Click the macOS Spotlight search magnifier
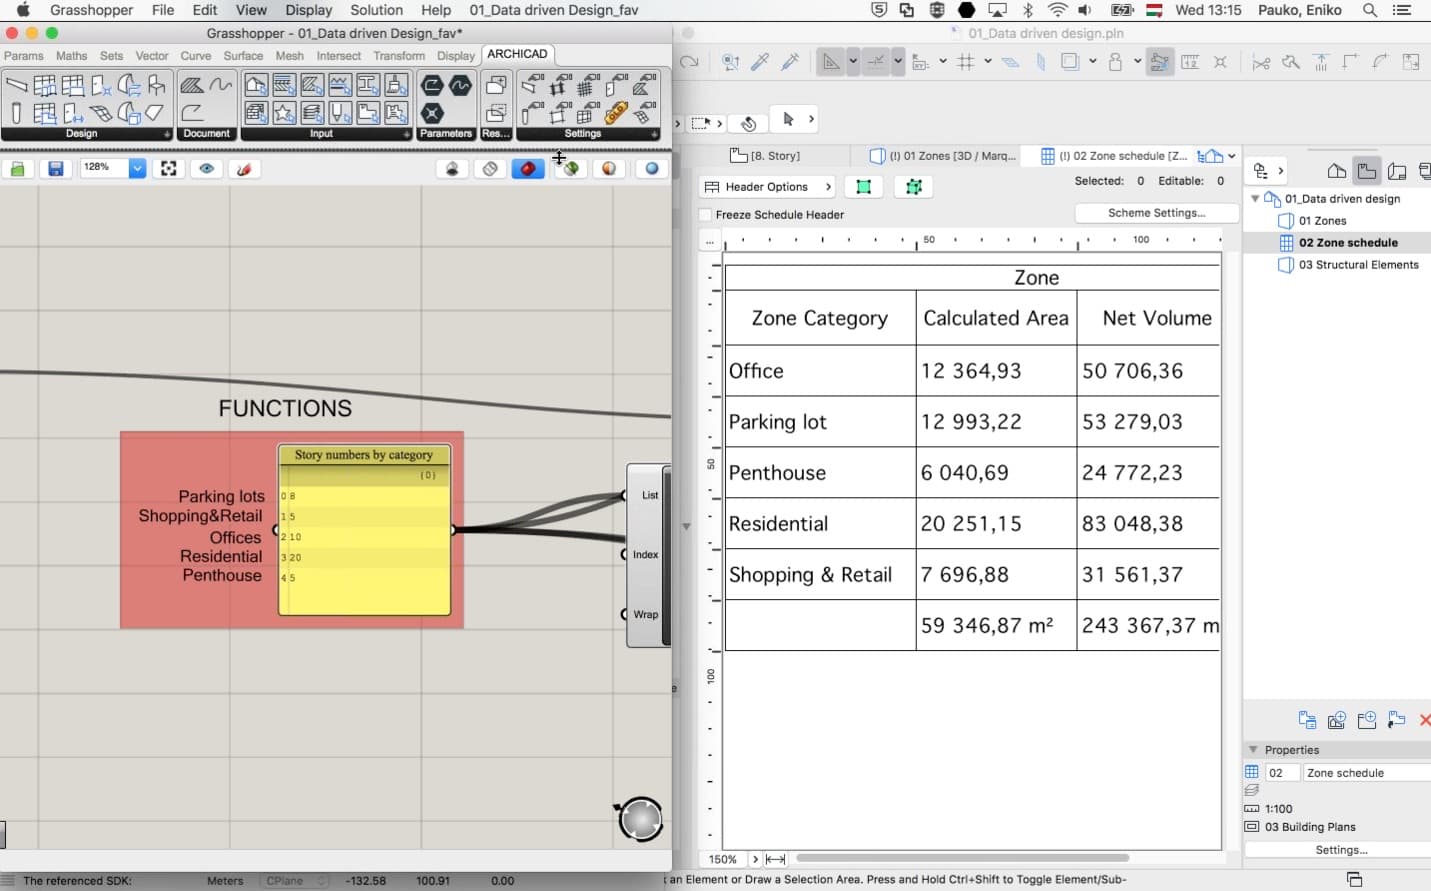The image size is (1431, 891). click(1370, 10)
